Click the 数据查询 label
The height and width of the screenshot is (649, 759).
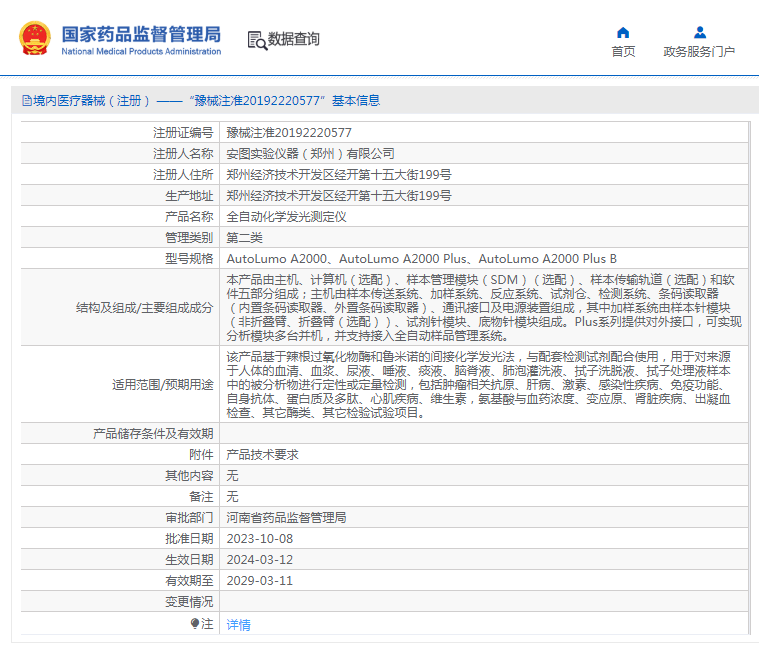tap(294, 39)
